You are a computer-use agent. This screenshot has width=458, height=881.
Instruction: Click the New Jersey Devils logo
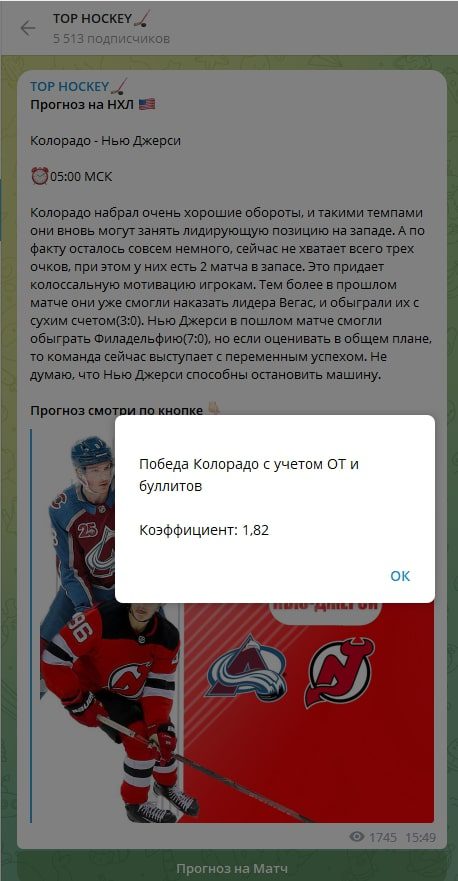pos(339,672)
